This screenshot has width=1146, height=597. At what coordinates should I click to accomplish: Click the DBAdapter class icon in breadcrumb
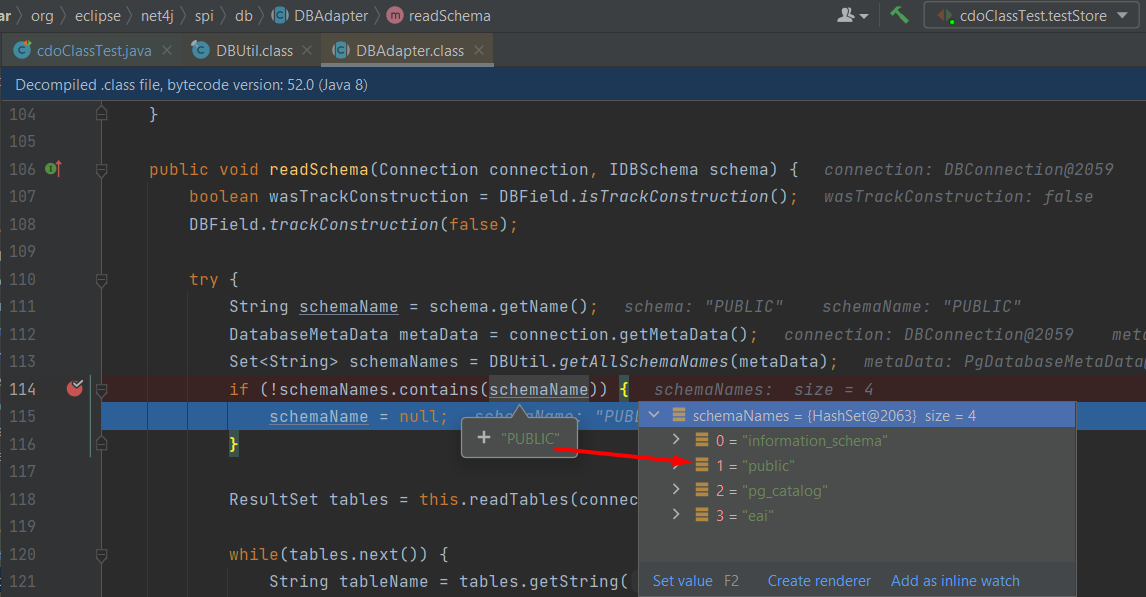[x=279, y=16]
